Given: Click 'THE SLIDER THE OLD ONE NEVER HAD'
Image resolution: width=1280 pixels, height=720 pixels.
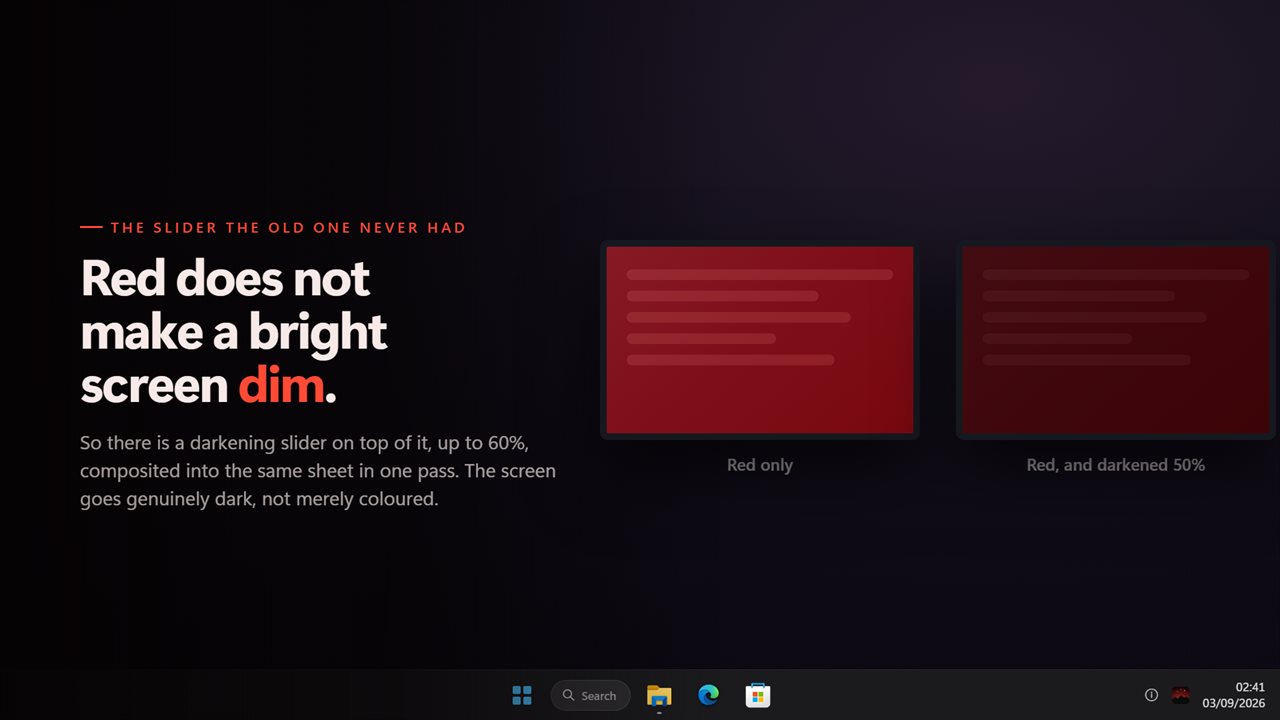Looking at the screenshot, I should (x=288, y=228).
